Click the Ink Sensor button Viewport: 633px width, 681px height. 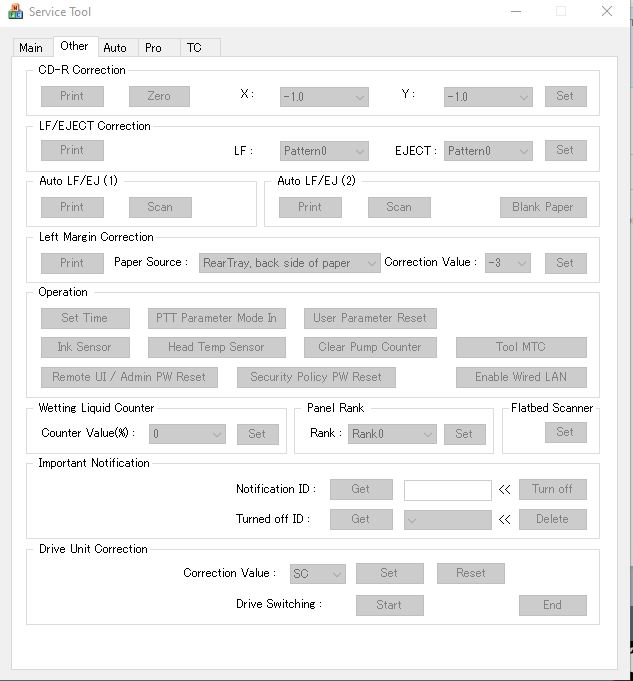click(85, 347)
